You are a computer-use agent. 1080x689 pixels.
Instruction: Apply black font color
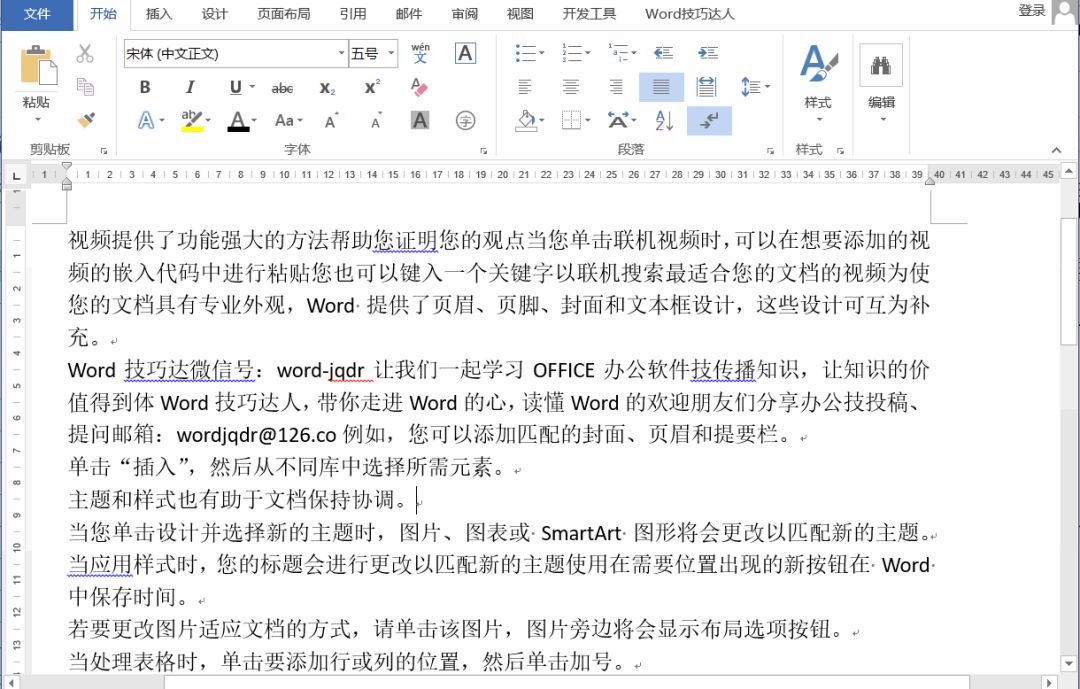point(238,121)
